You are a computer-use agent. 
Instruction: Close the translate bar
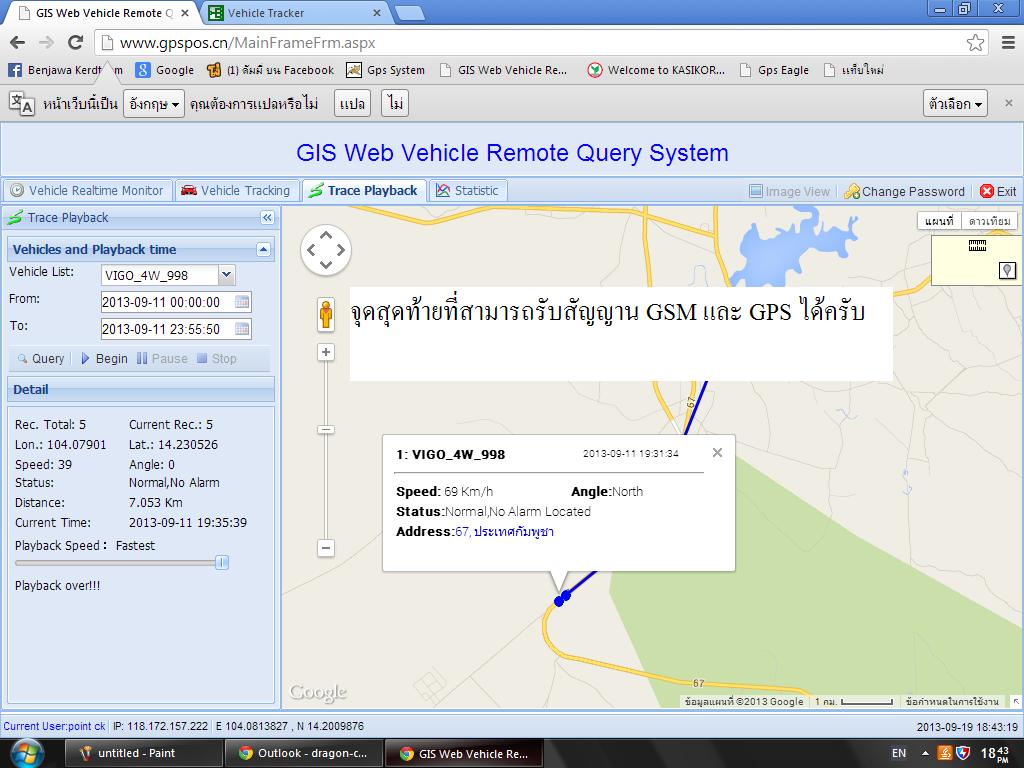pyautogui.click(x=1008, y=103)
